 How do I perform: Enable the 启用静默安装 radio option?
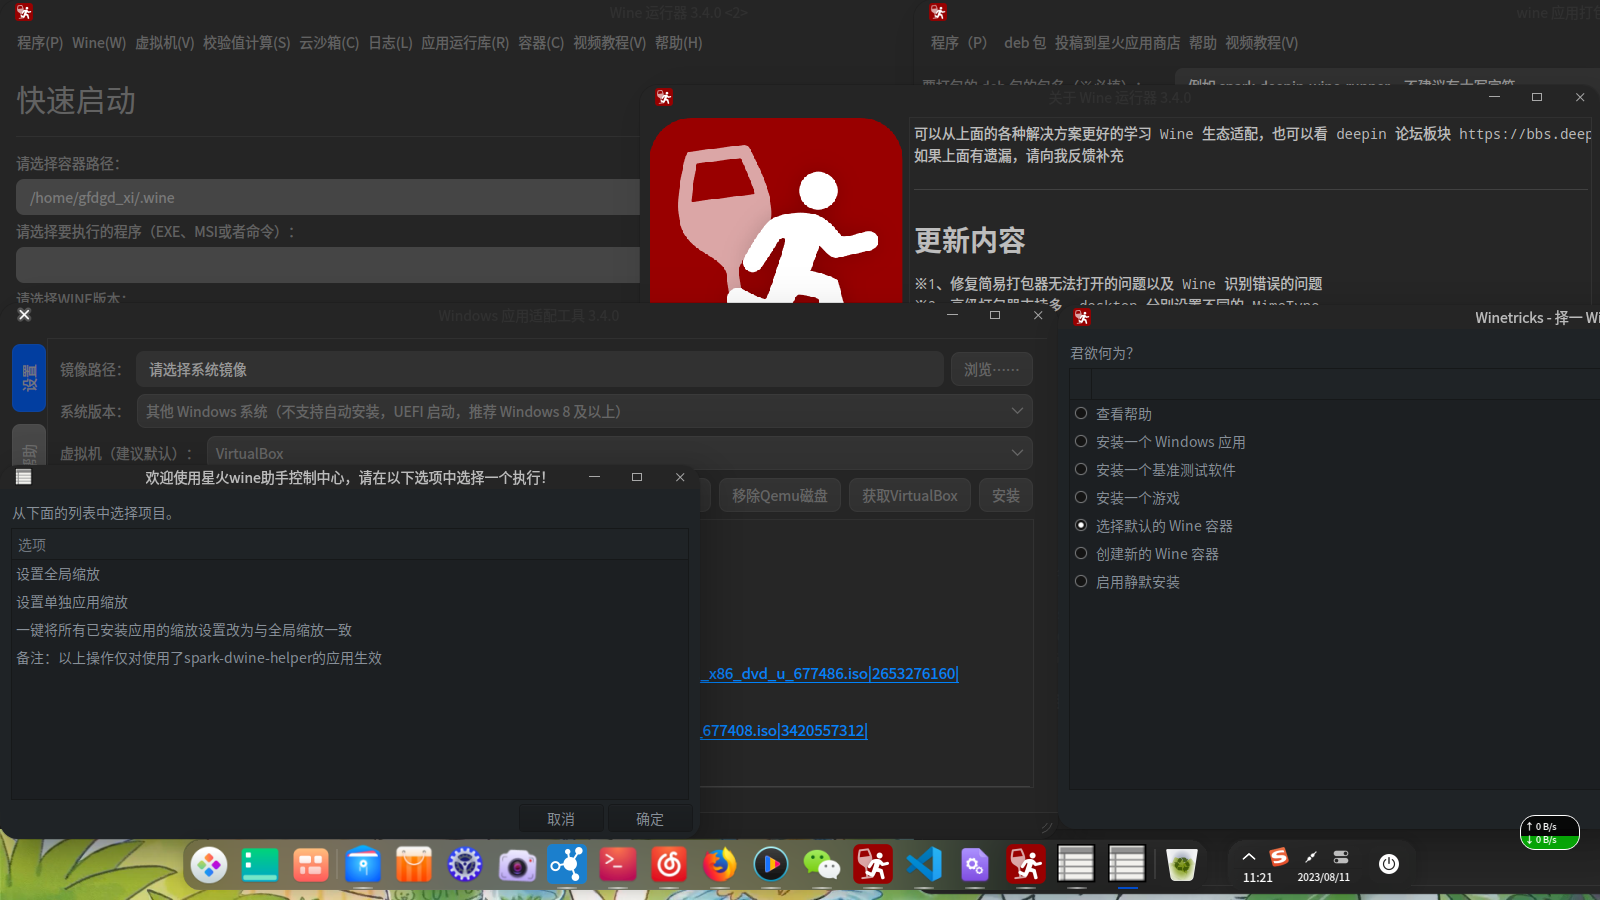1081,581
